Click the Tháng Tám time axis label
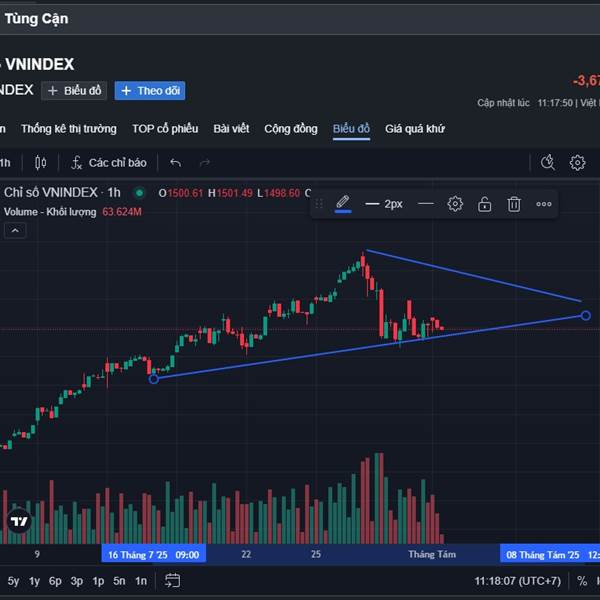The width and height of the screenshot is (600, 600). click(x=432, y=554)
